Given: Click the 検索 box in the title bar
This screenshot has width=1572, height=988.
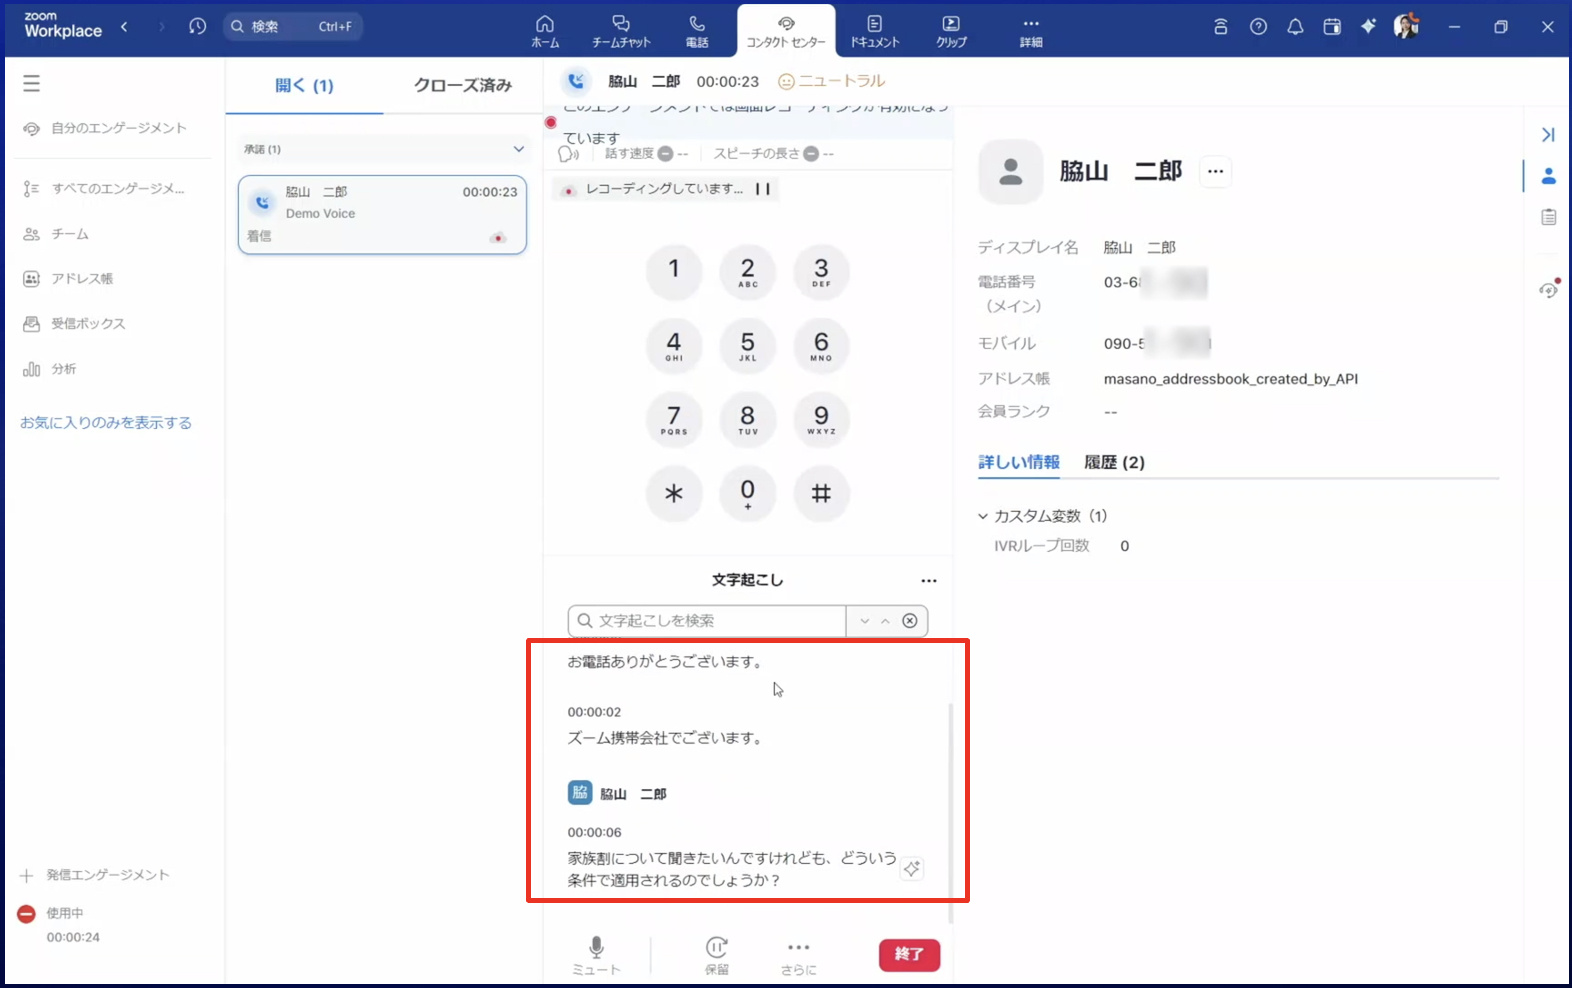Looking at the screenshot, I should click(x=292, y=27).
